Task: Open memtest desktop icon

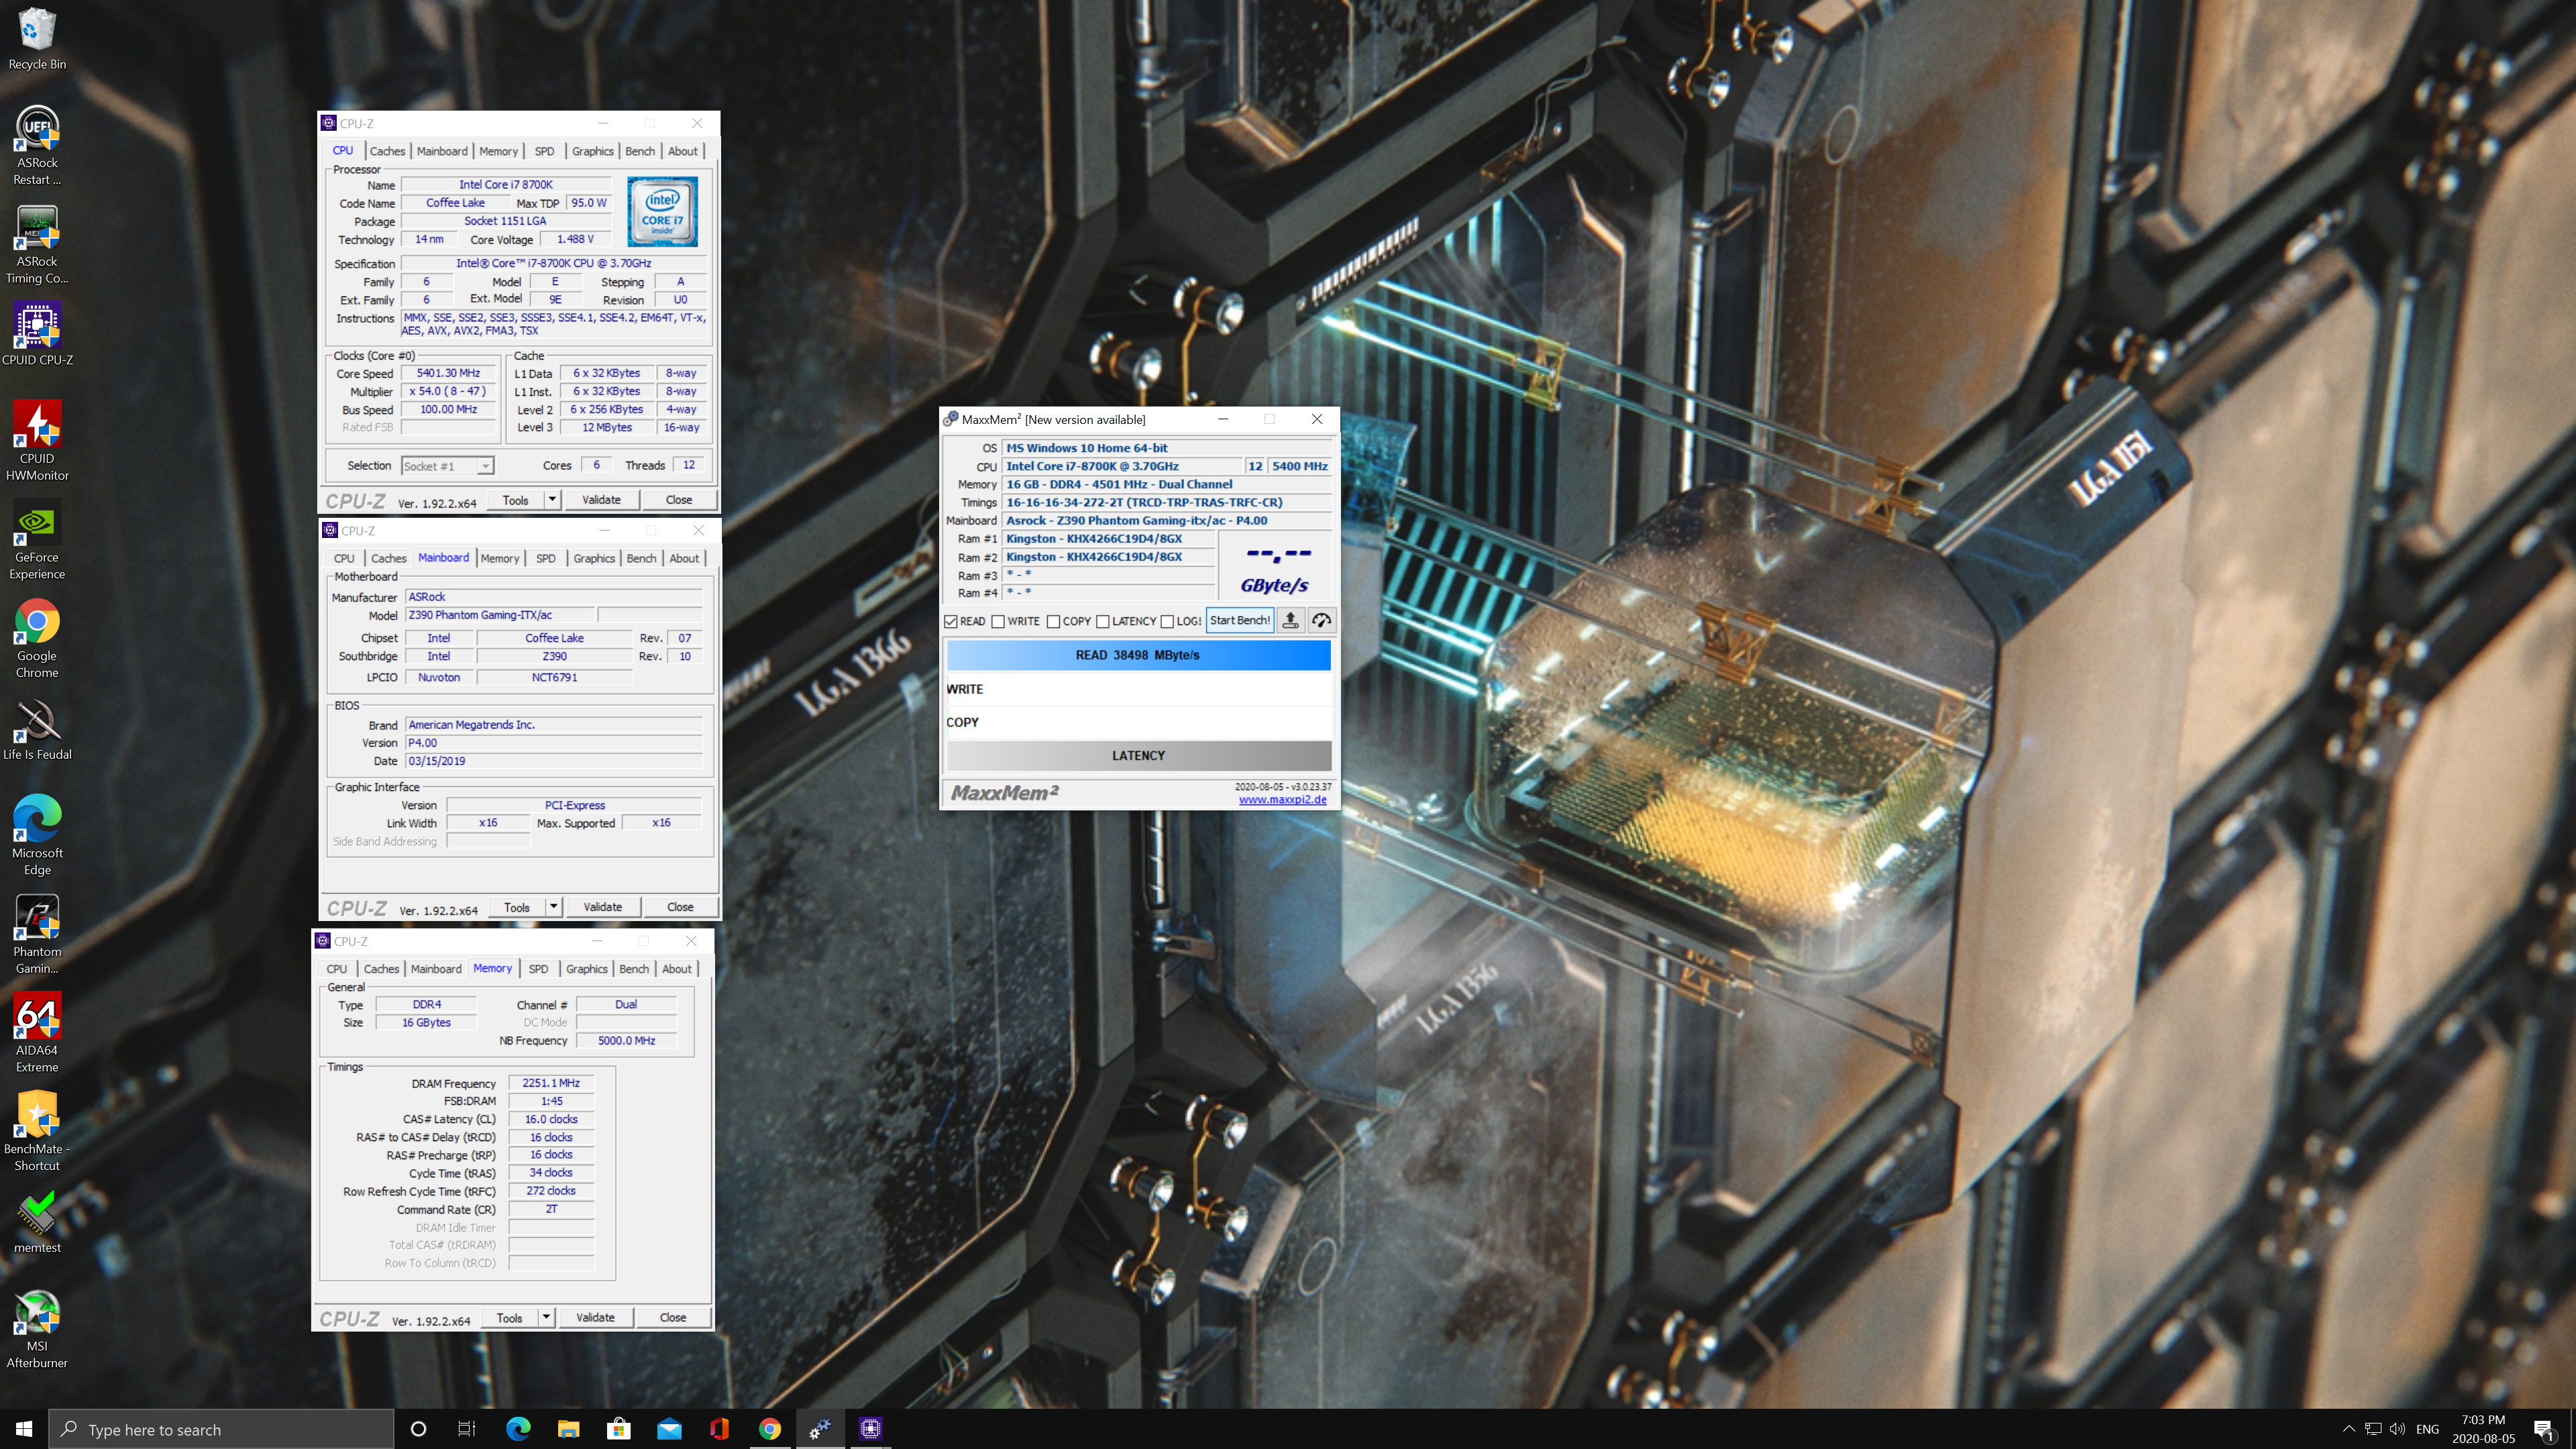Action: [x=36, y=1222]
